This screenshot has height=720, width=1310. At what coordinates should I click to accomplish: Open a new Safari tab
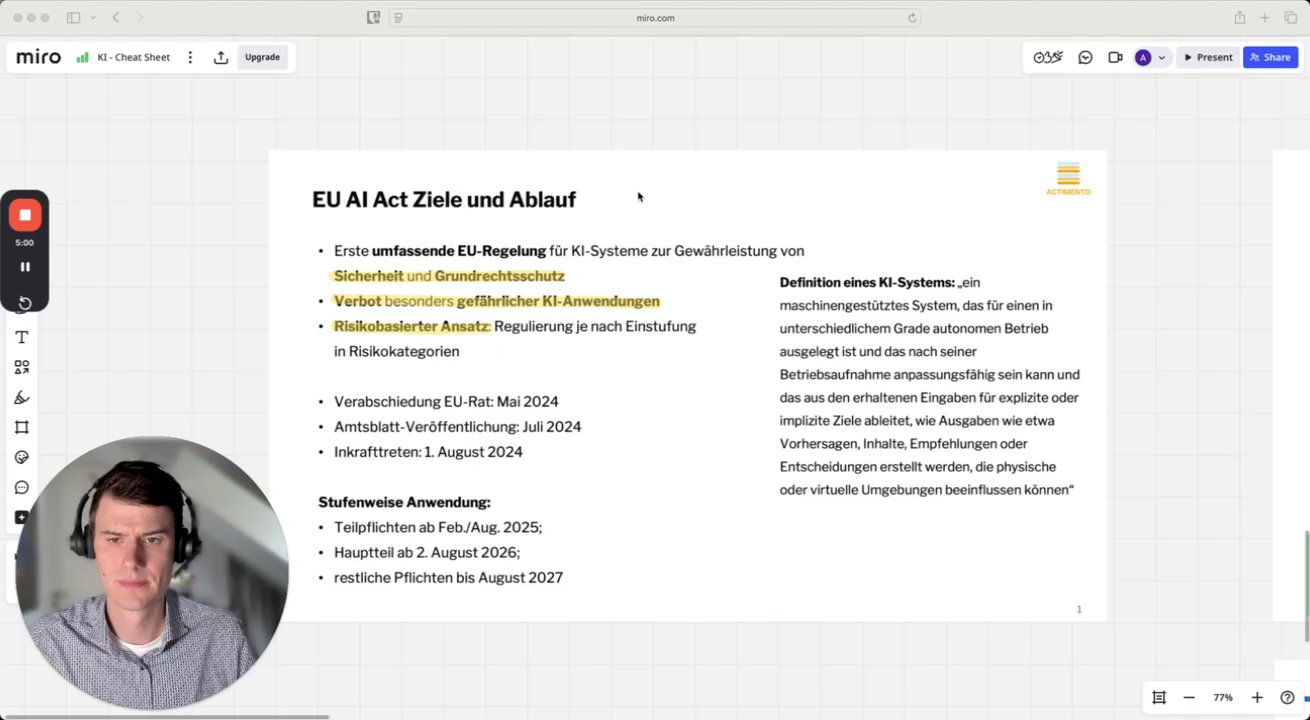coord(1264,17)
